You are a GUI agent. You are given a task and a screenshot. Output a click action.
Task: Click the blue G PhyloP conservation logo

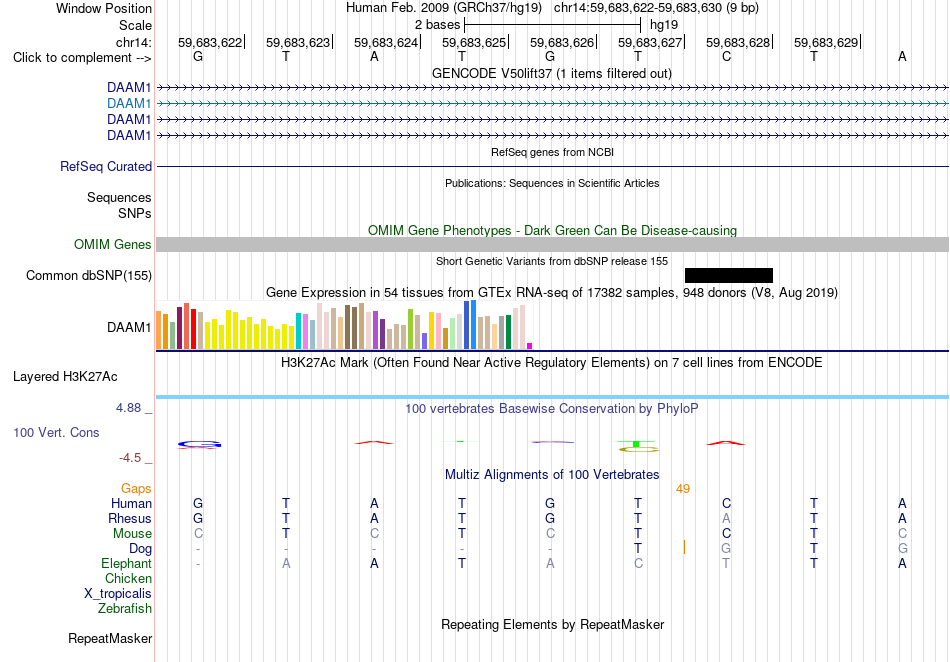199,445
